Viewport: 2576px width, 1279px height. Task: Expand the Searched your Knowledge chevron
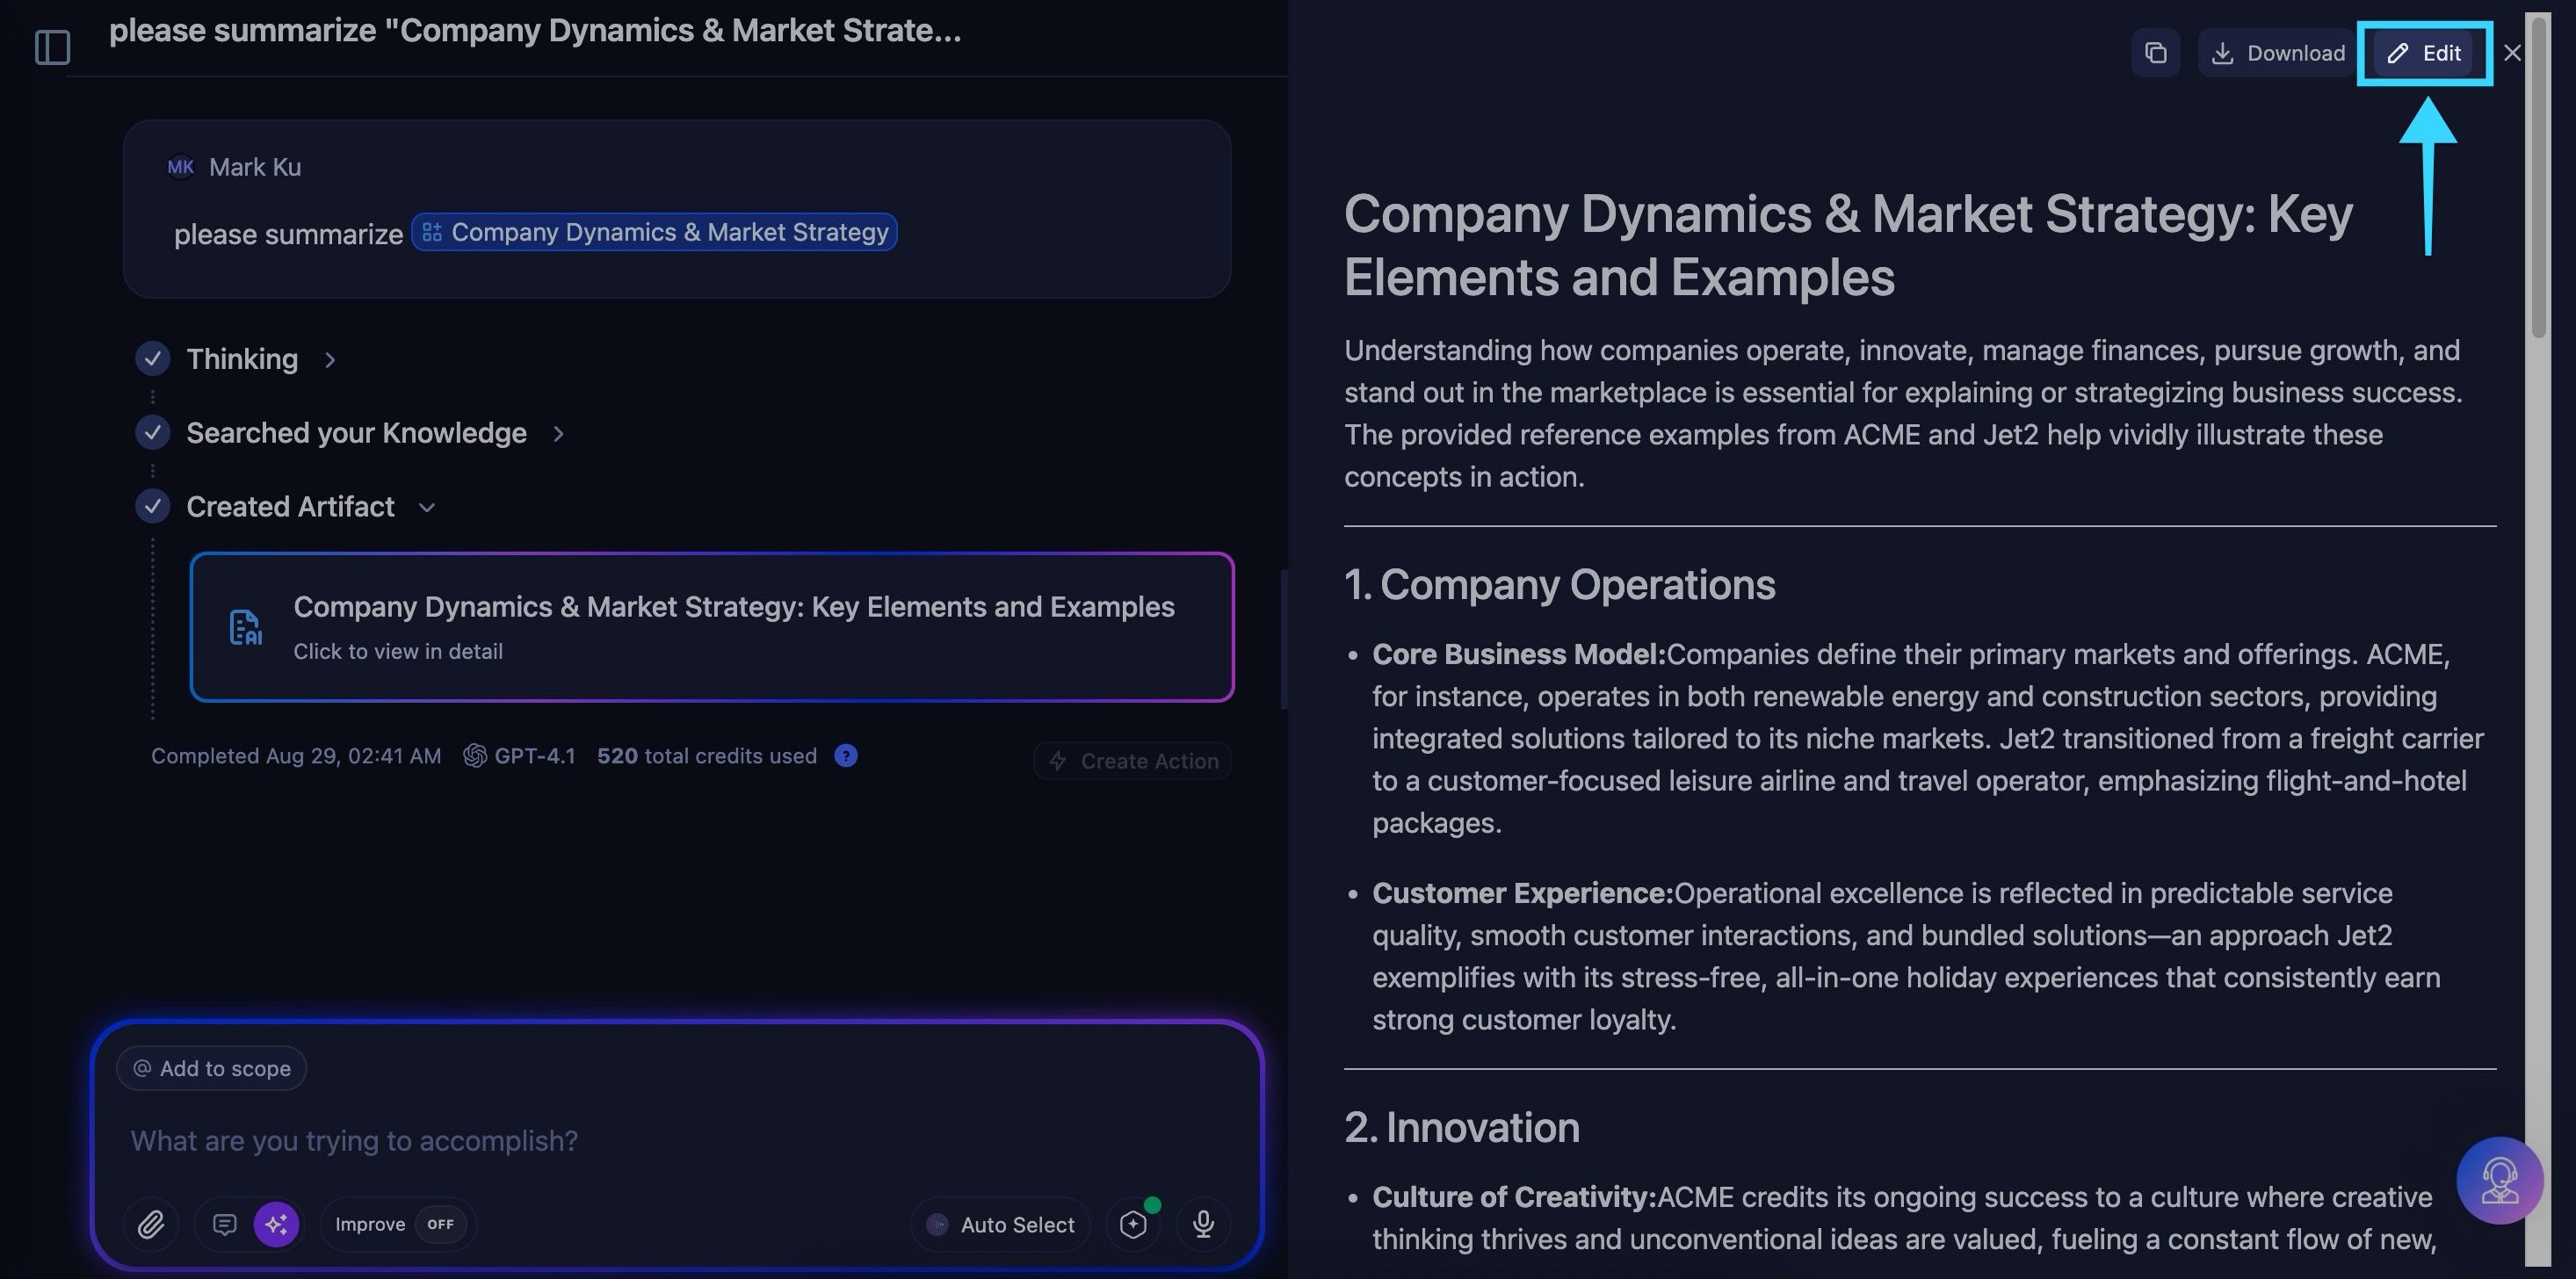pos(559,433)
